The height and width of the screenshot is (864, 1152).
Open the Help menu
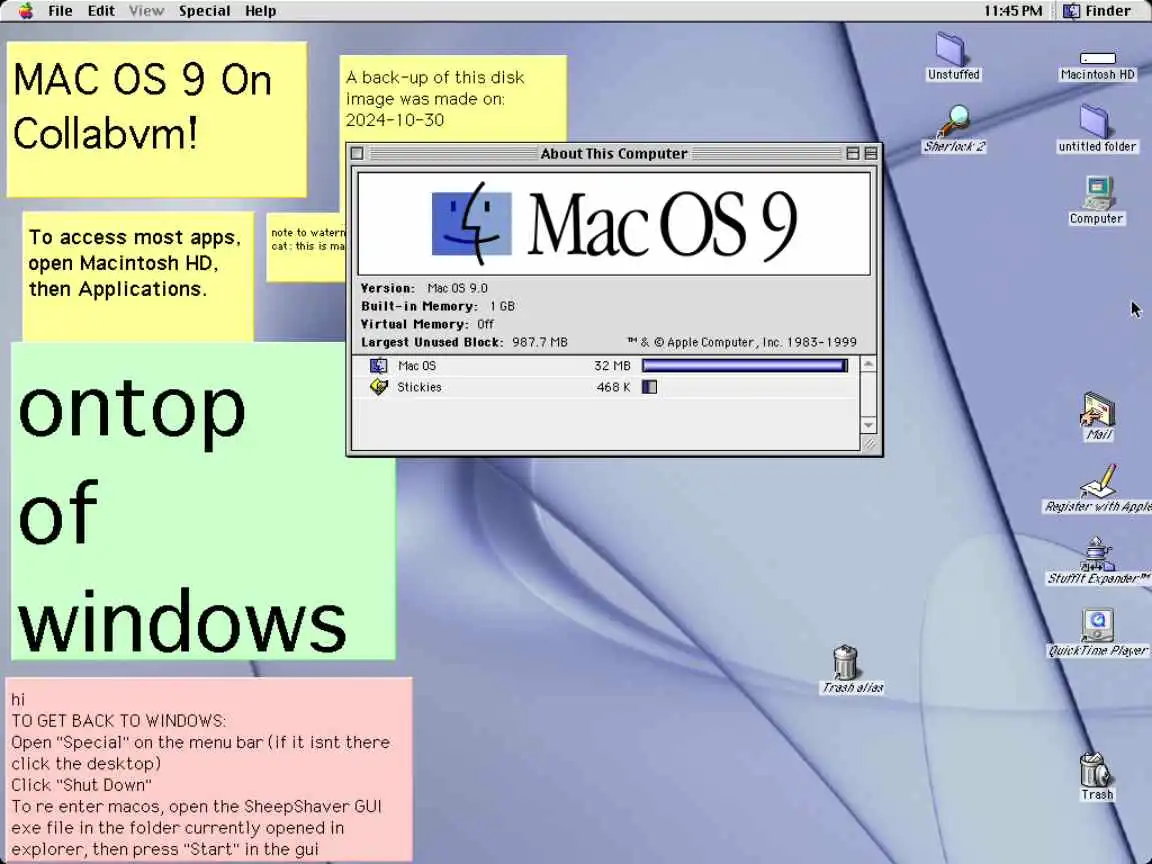coord(260,11)
